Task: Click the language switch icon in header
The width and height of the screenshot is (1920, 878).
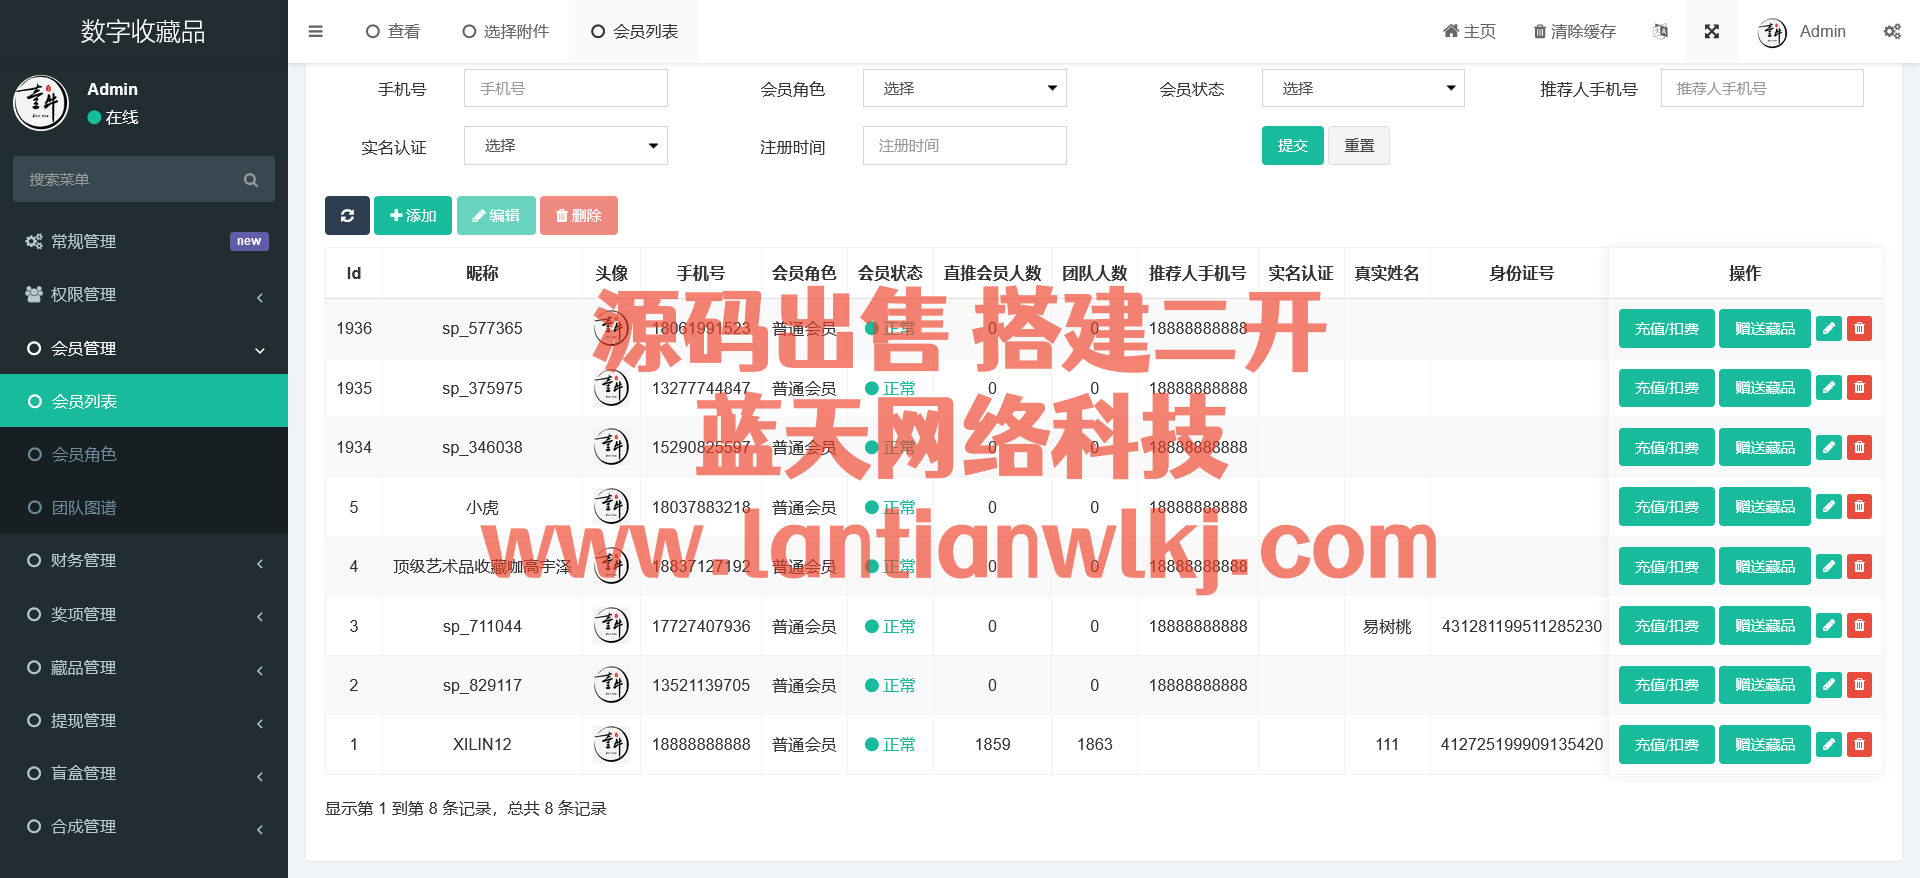Action: [1660, 32]
